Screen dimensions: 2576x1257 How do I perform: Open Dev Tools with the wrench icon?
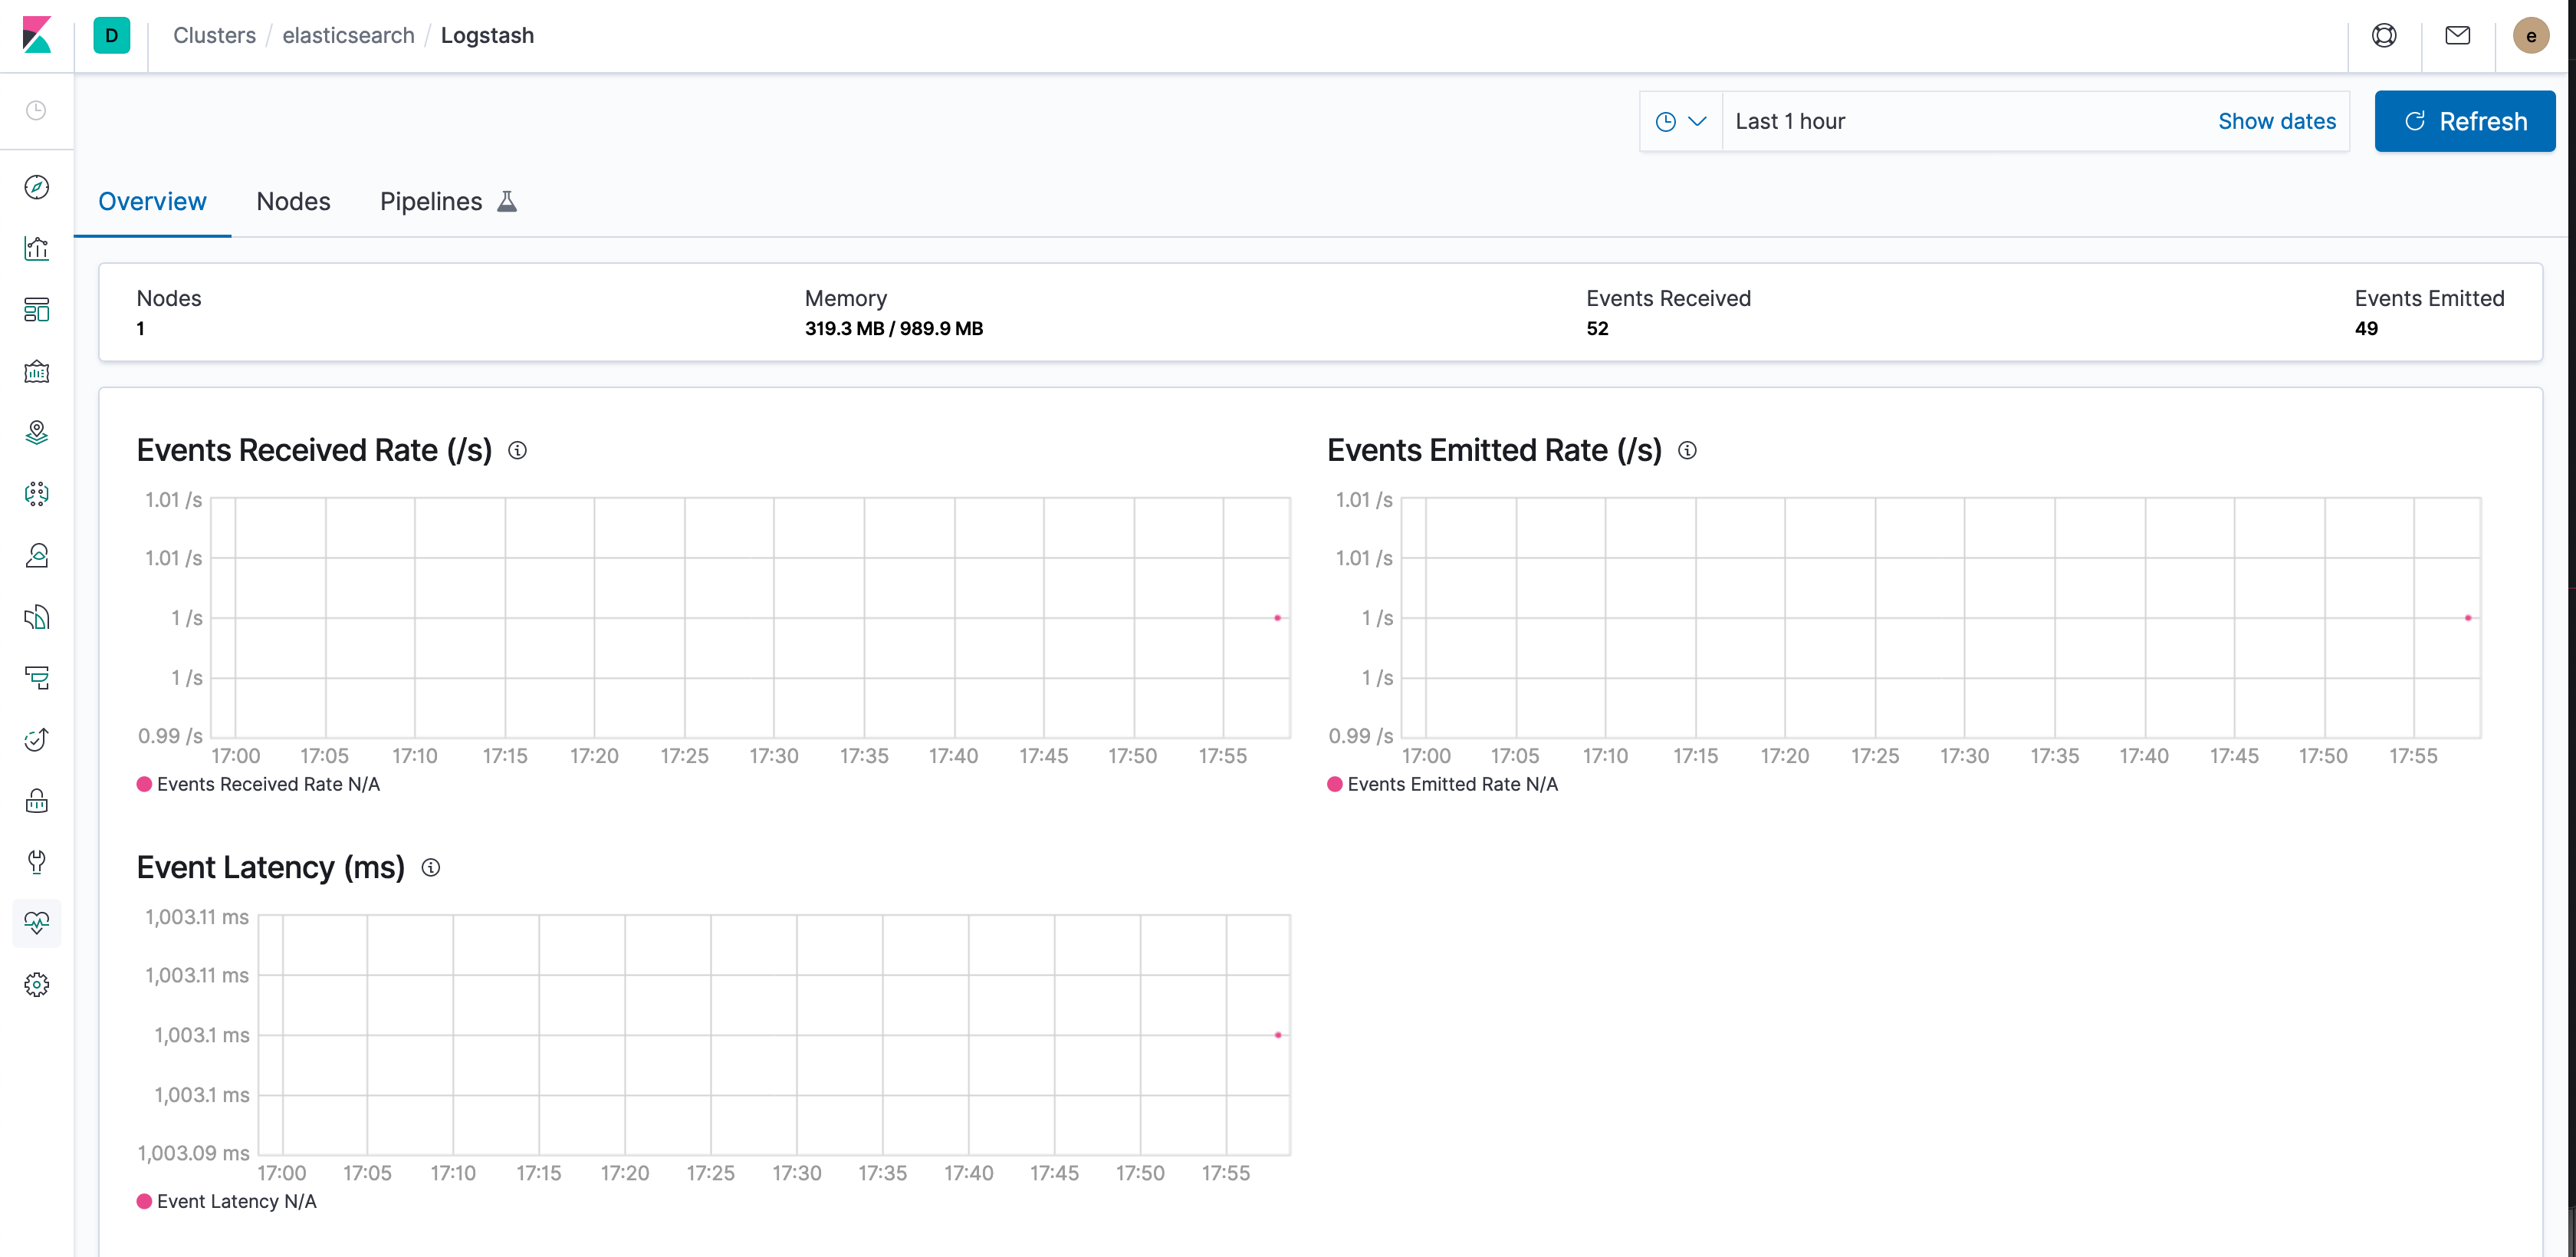pyautogui.click(x=36, y=862)
